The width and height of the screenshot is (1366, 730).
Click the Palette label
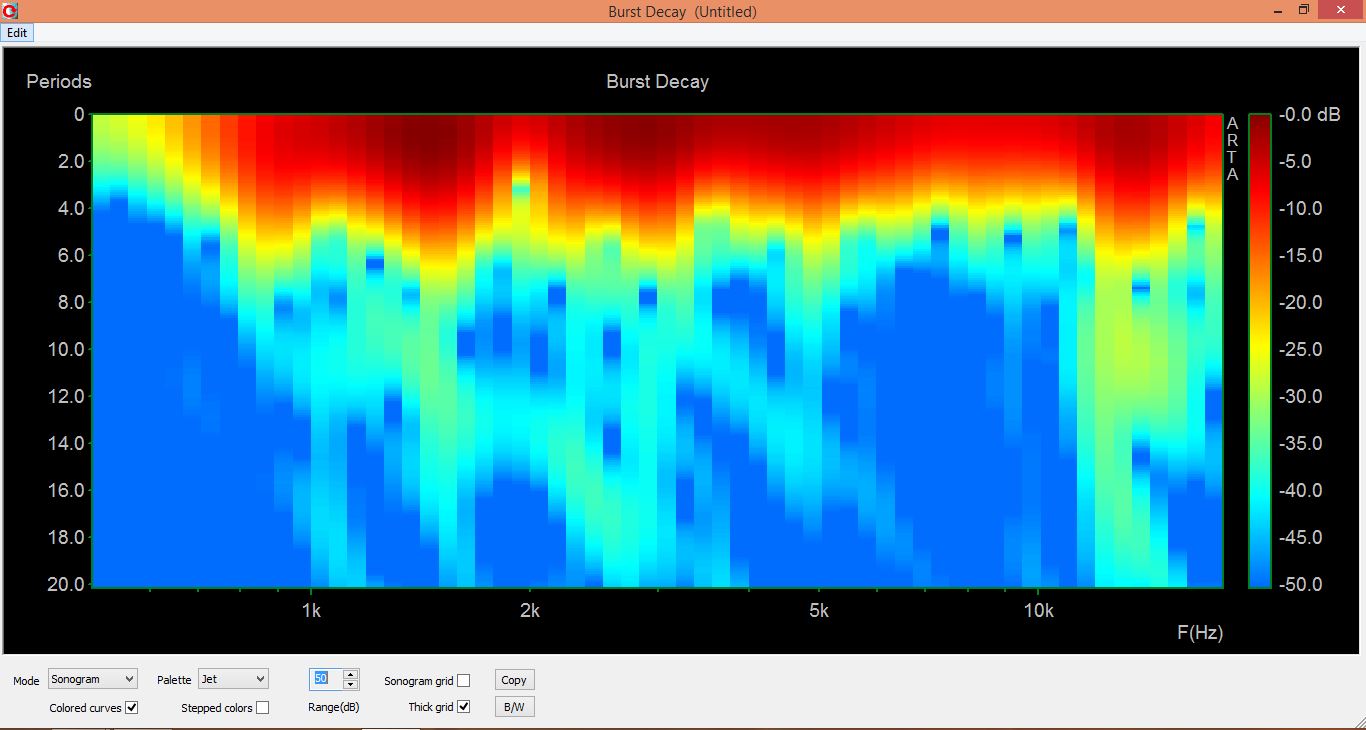[x=174, y=680]
